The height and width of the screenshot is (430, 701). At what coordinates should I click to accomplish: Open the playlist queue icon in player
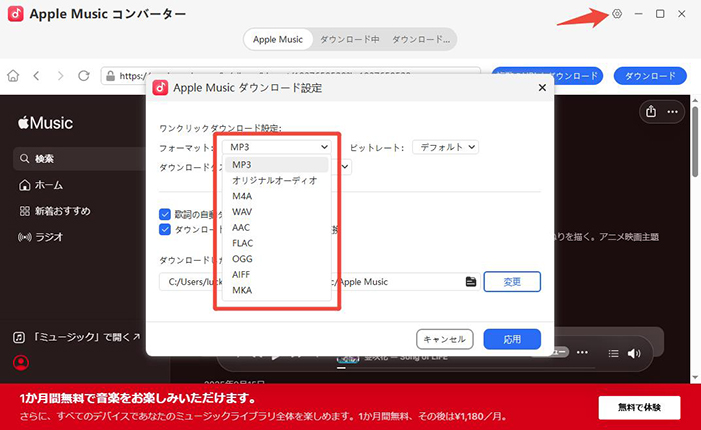click(x=613, y=354)
